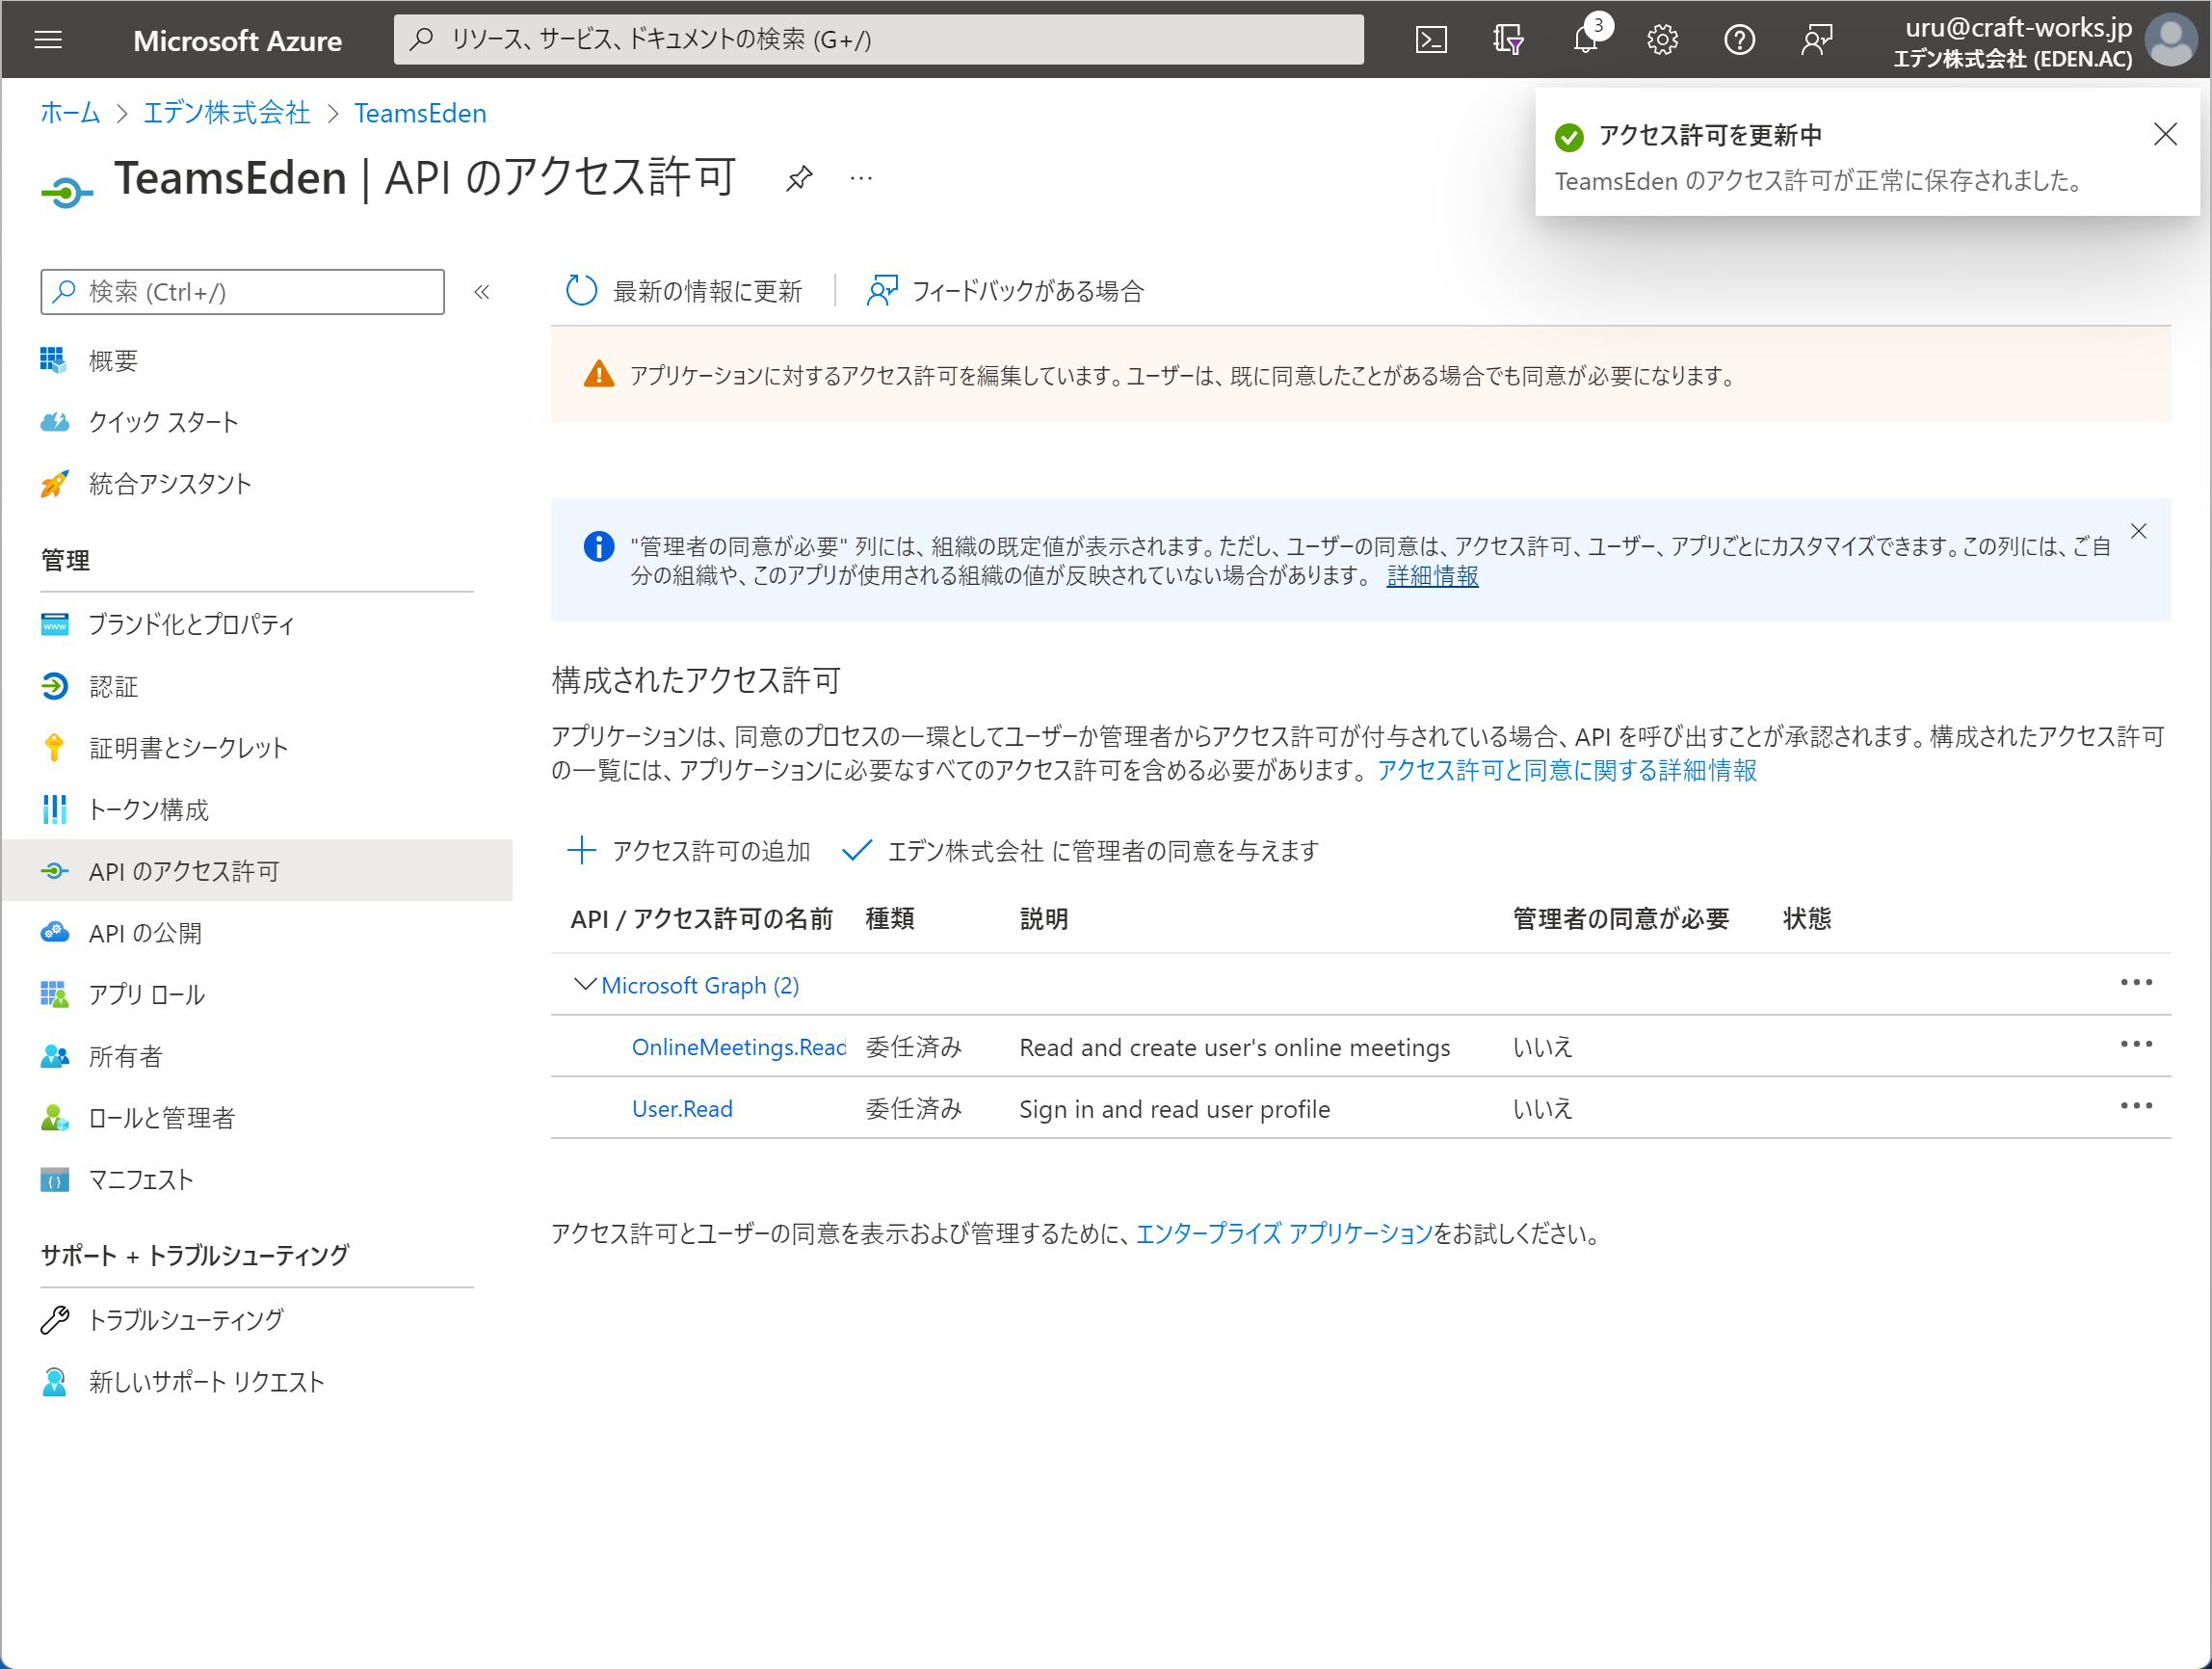Click the orange warning icon in the banner
The width and height of the screenshot is (2212, 1669).
pos(598,374)
